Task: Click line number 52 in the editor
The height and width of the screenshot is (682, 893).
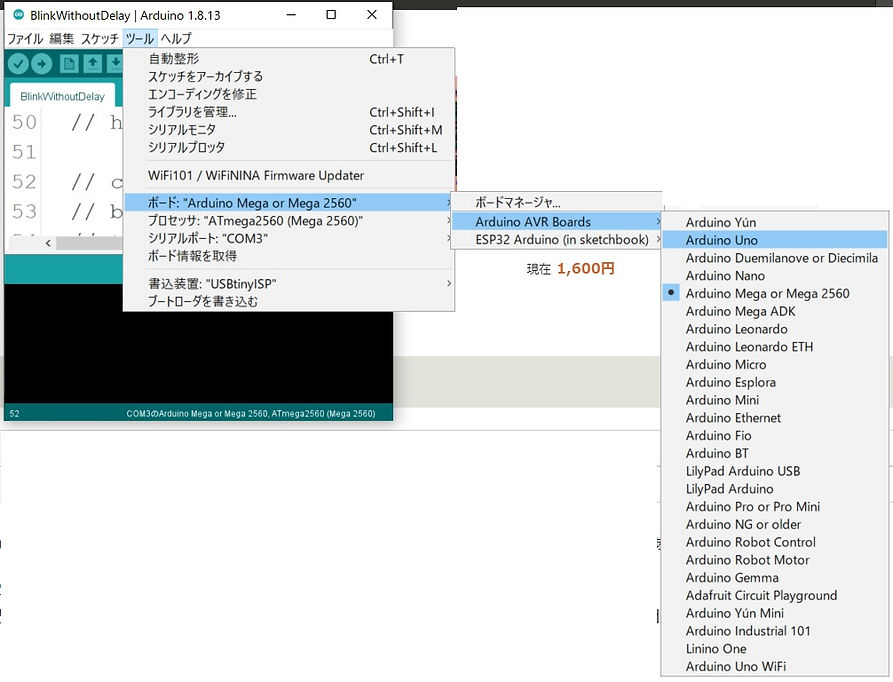Action: pos(24,182)
